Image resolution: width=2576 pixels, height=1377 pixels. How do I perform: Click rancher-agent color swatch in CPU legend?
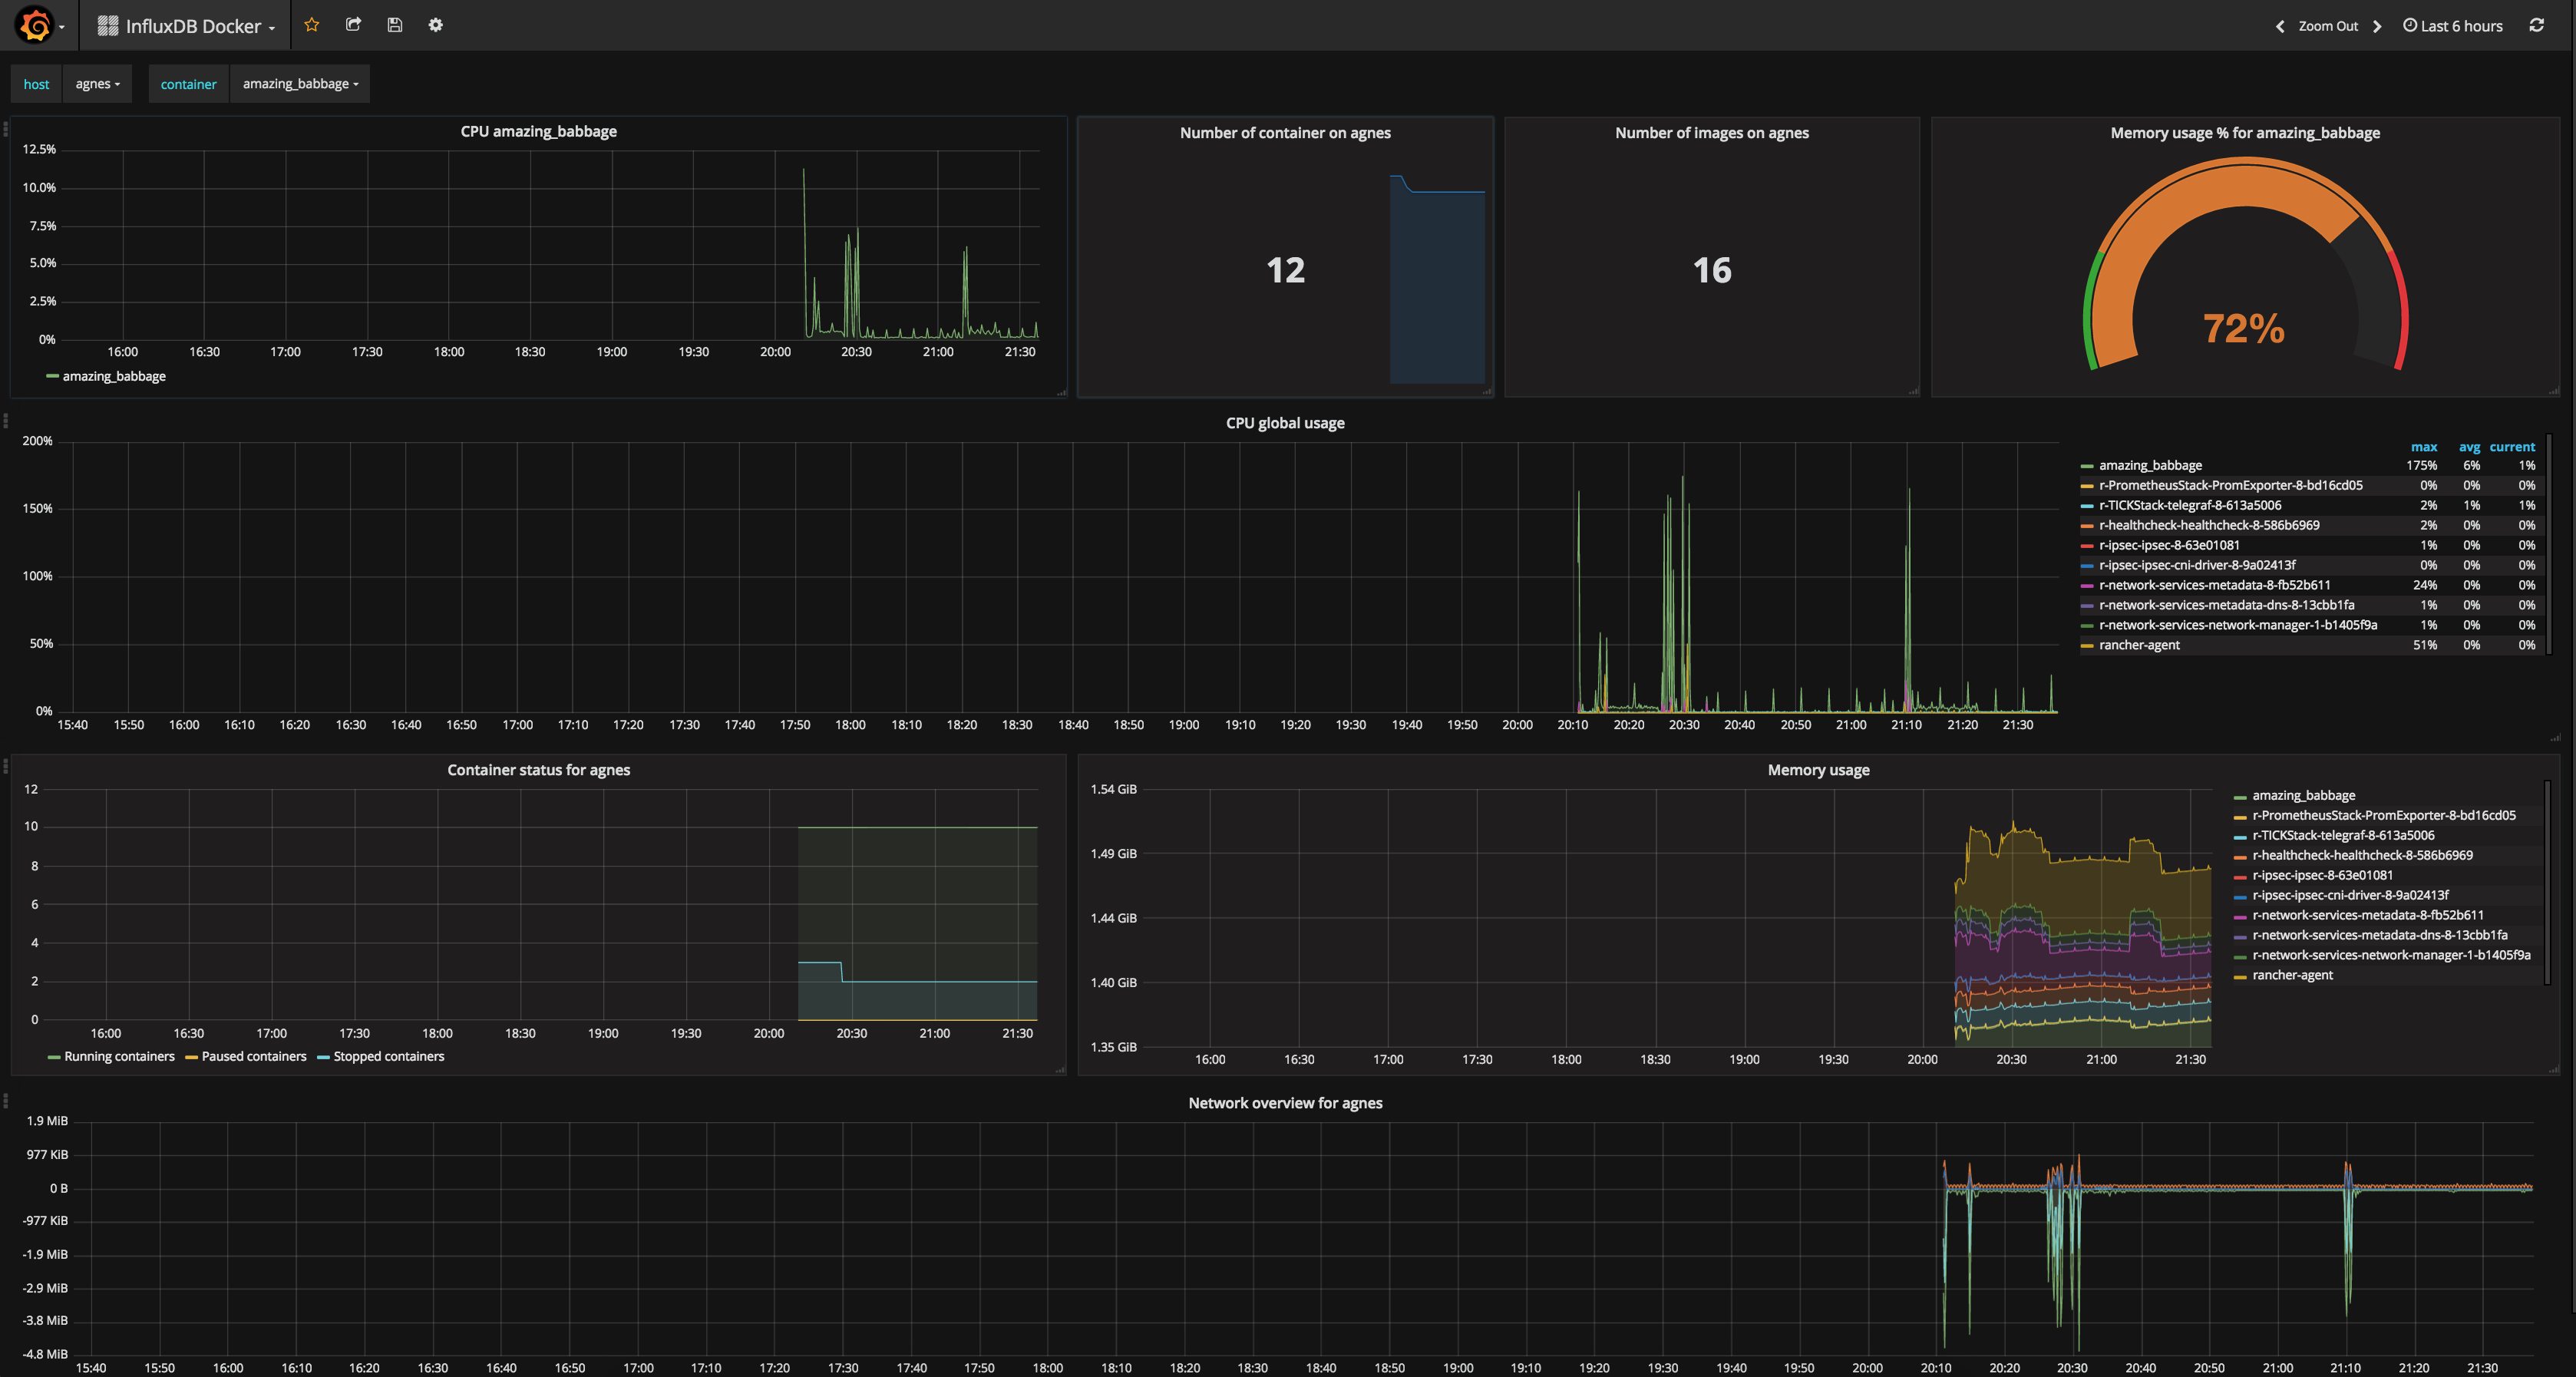pos(2087,646)
